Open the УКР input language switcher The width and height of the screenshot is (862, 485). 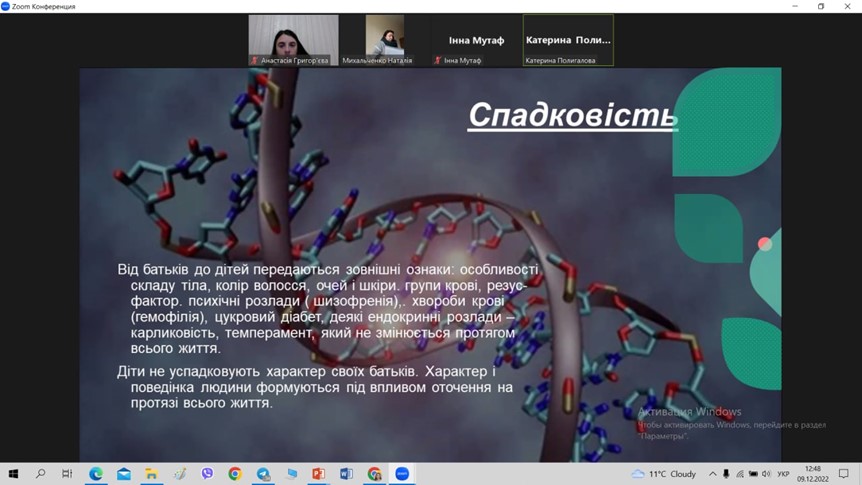pyautogui.click(x=783, y=474)
